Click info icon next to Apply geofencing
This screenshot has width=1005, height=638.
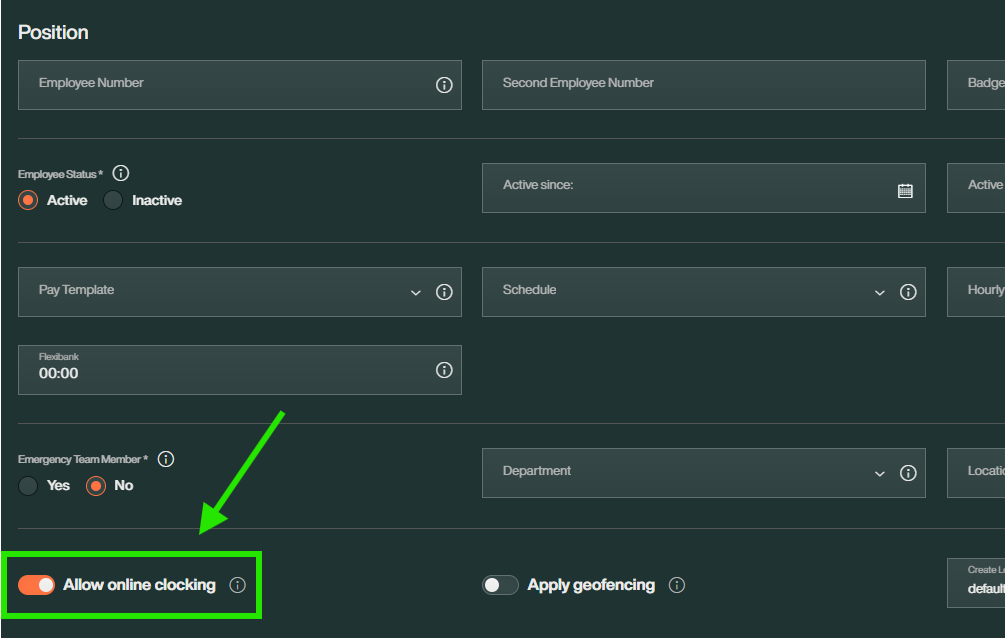(677, 585)
